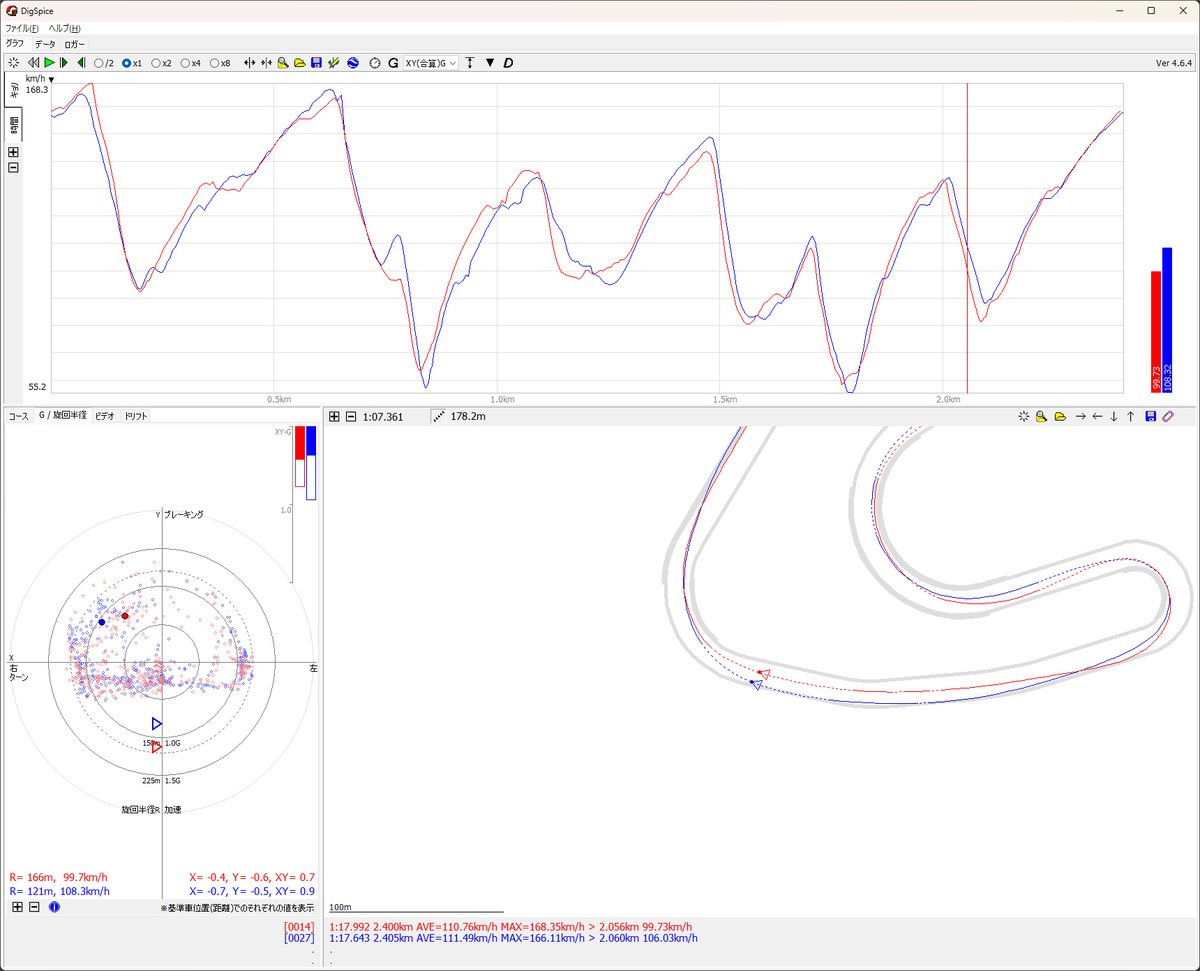
Task: Switch to the コース tab
Action: 18,415
